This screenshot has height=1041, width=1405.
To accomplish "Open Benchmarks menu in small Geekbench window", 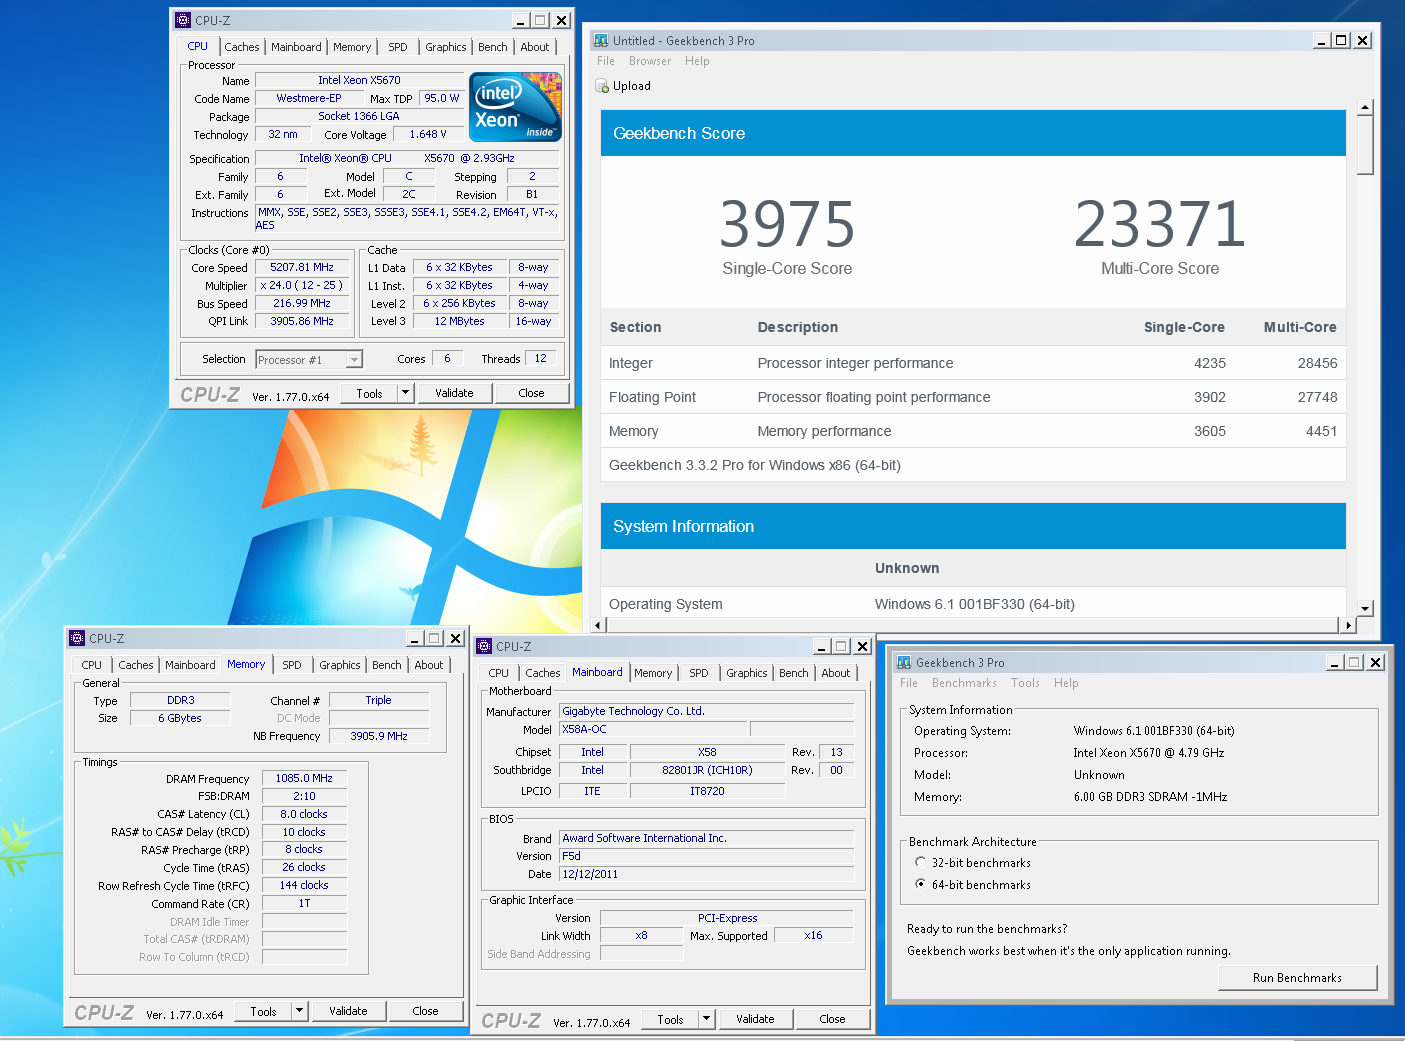I will click(964, 683).
